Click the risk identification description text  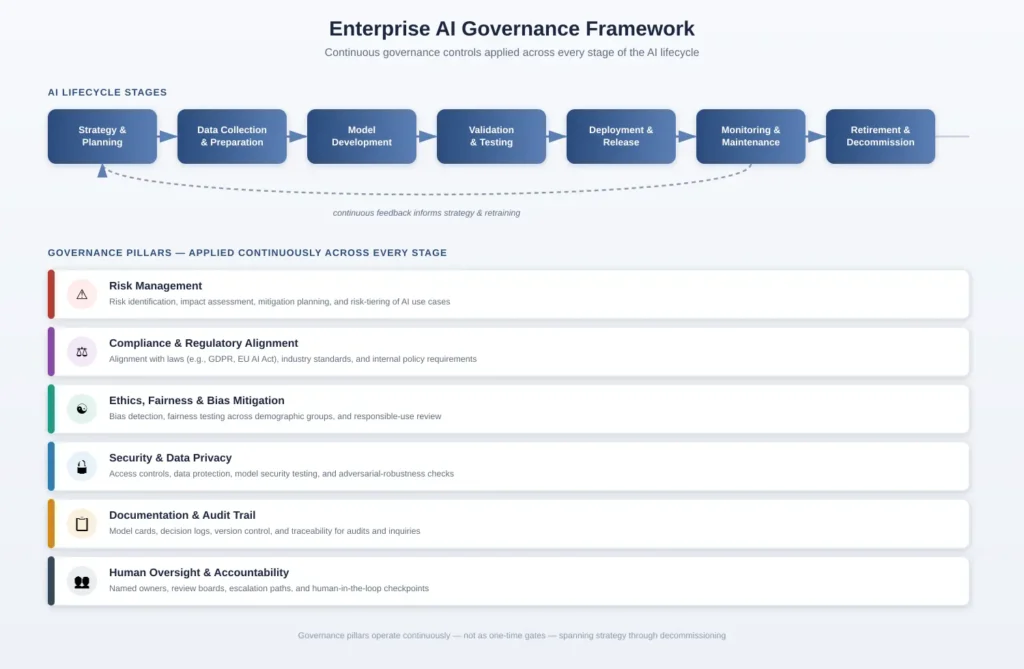coord(280,302)
